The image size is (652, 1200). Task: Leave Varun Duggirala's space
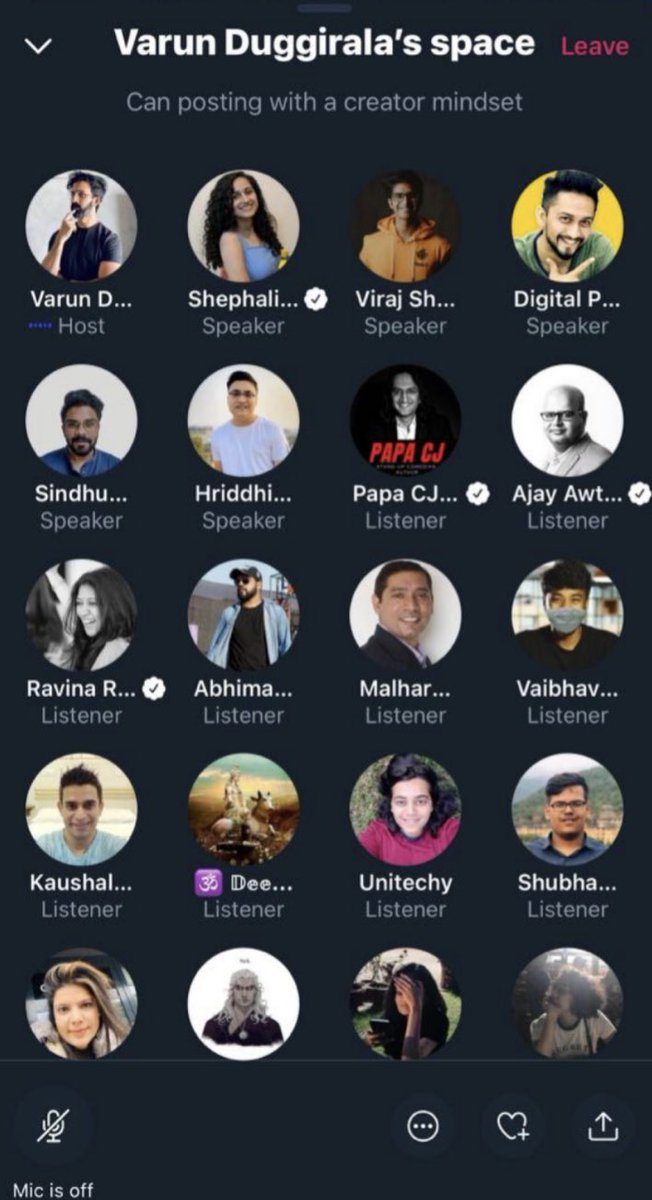pos(595,46)
